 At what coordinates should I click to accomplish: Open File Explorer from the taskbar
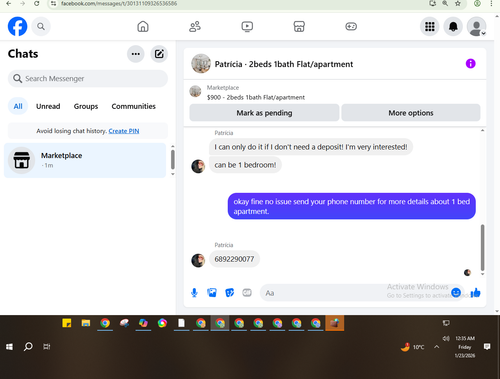tap(86, 323)
